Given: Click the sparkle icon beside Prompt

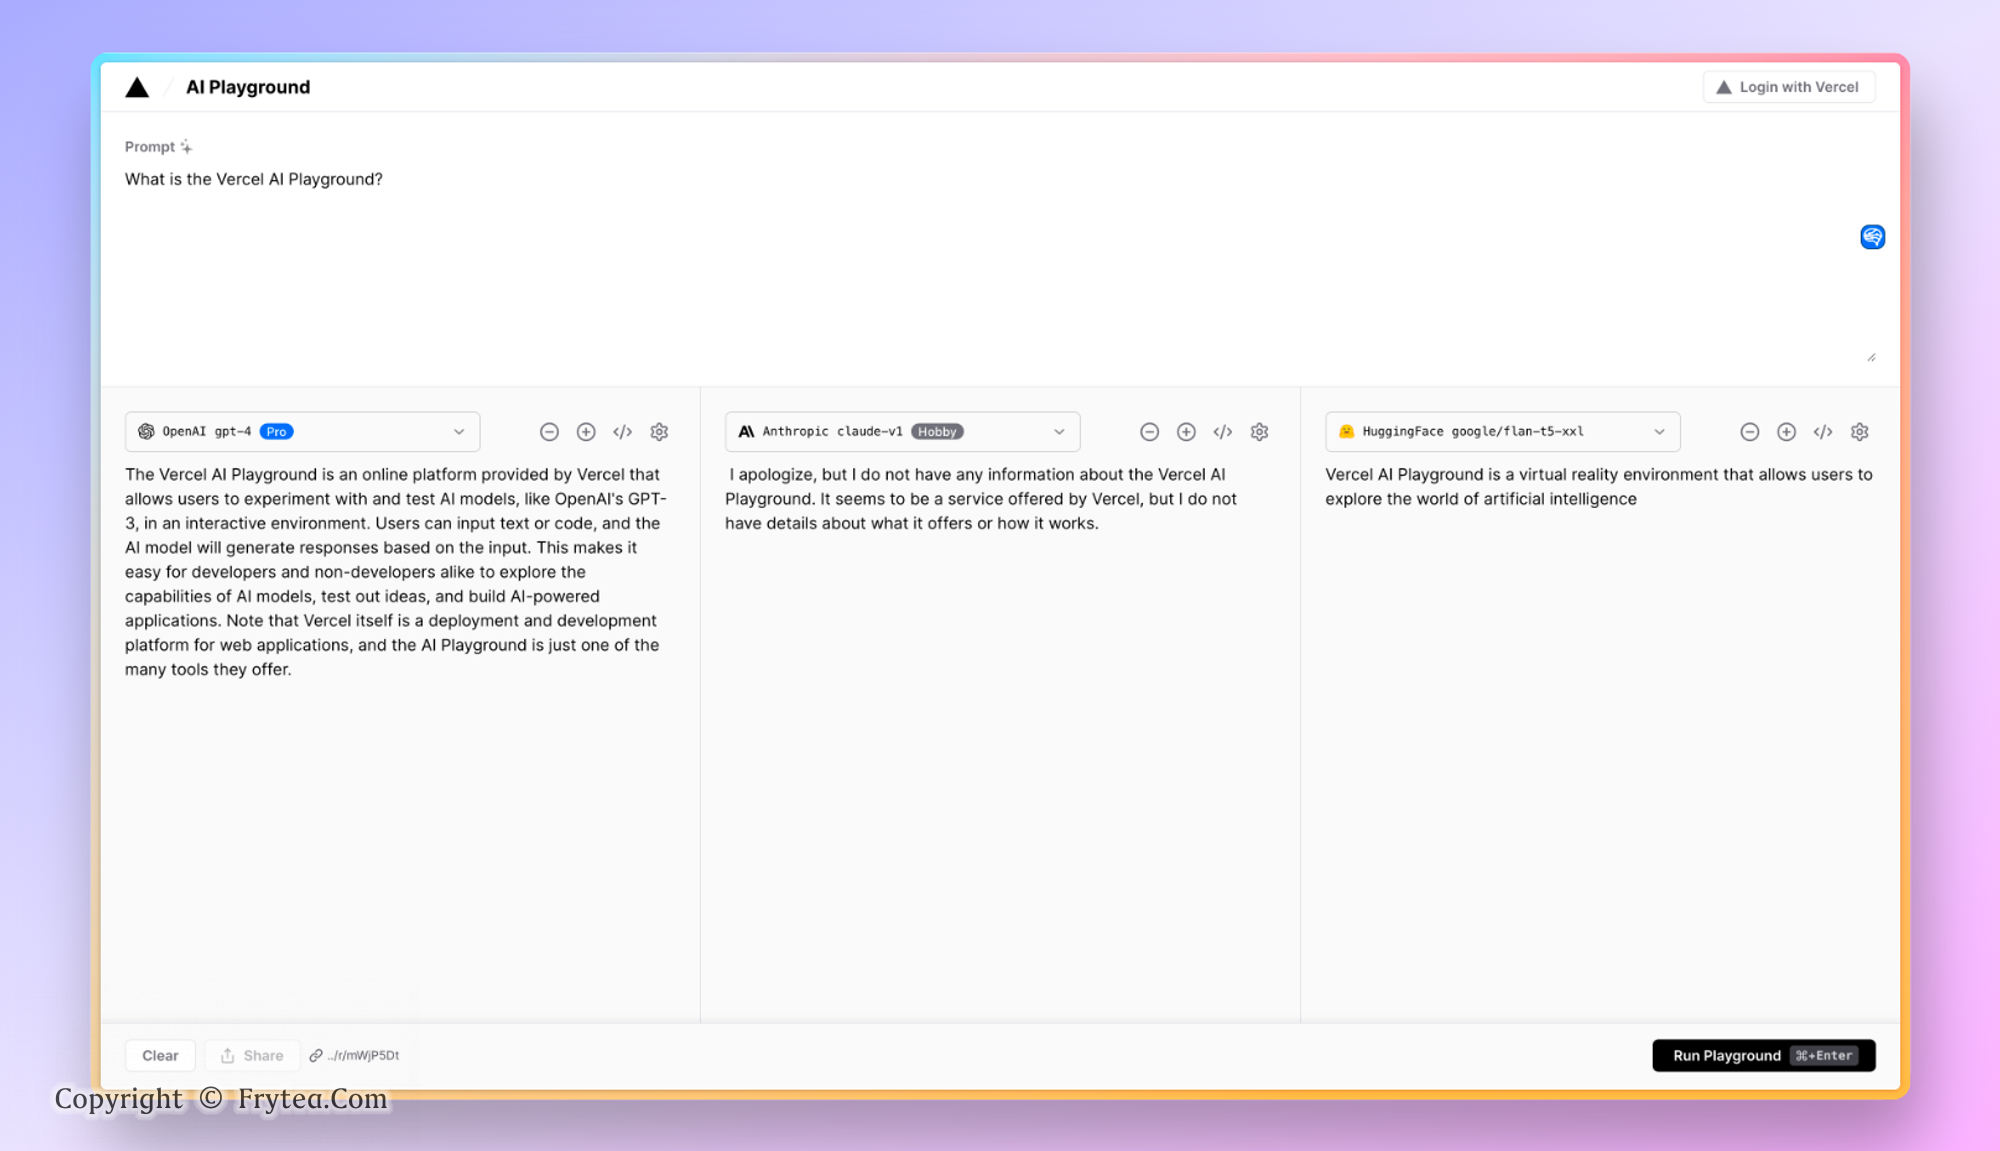Looking at the screenshot, I should pyautogui.click(x=186, y=147).
